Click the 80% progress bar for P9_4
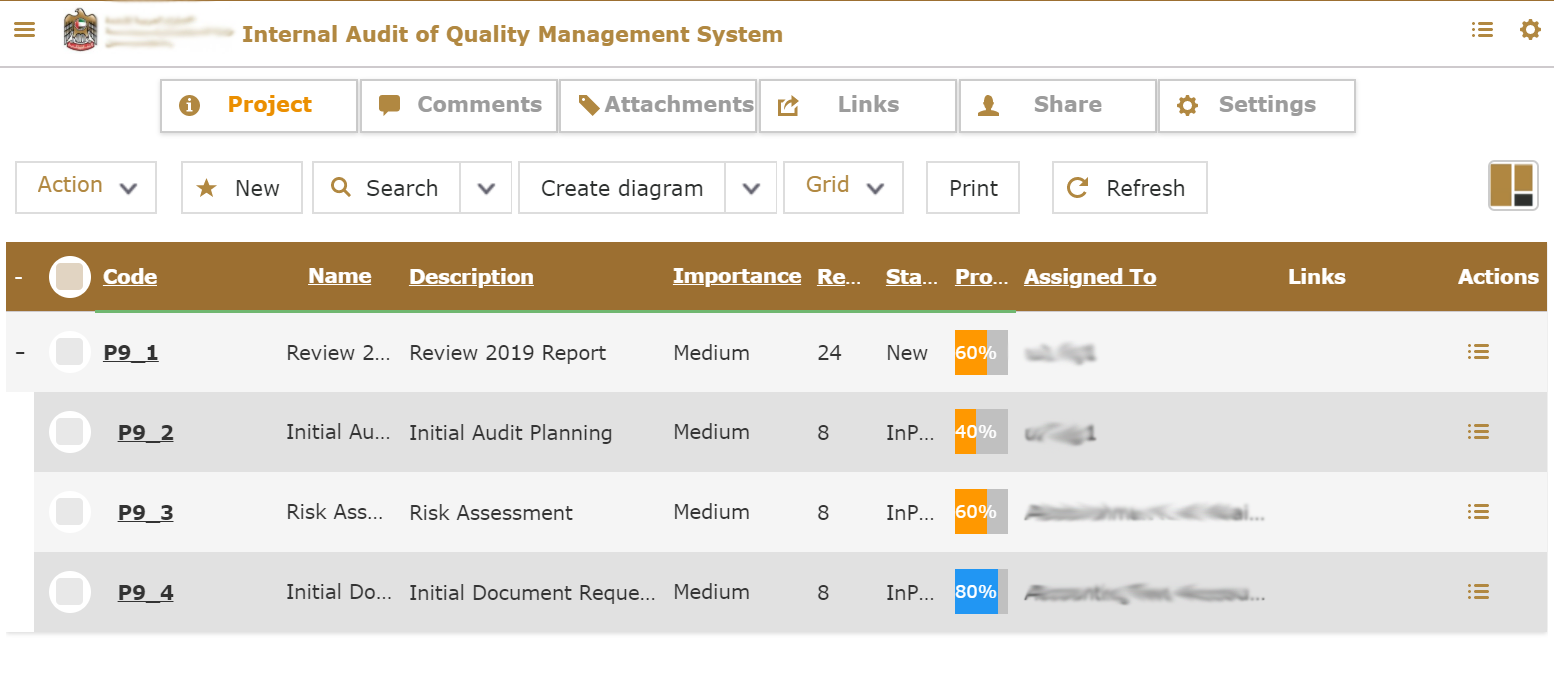The width and height of the screenshot is (1554, 698). (981, 592)
